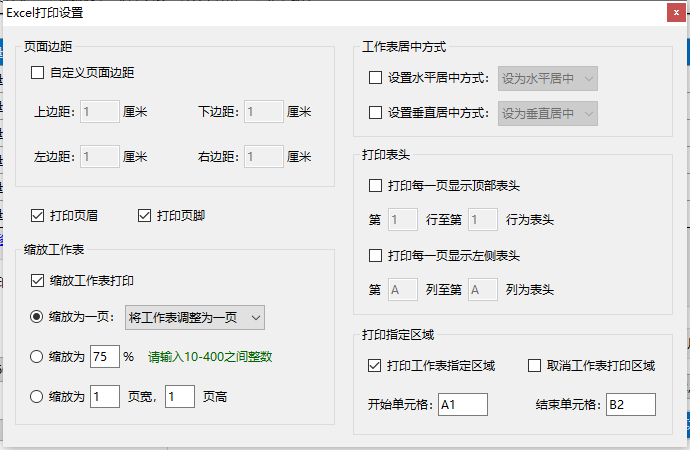The height and width of the screenshot is (450, 690).
Task: Click the Excel打印设置 title text
Action: (x=45, y=13)
